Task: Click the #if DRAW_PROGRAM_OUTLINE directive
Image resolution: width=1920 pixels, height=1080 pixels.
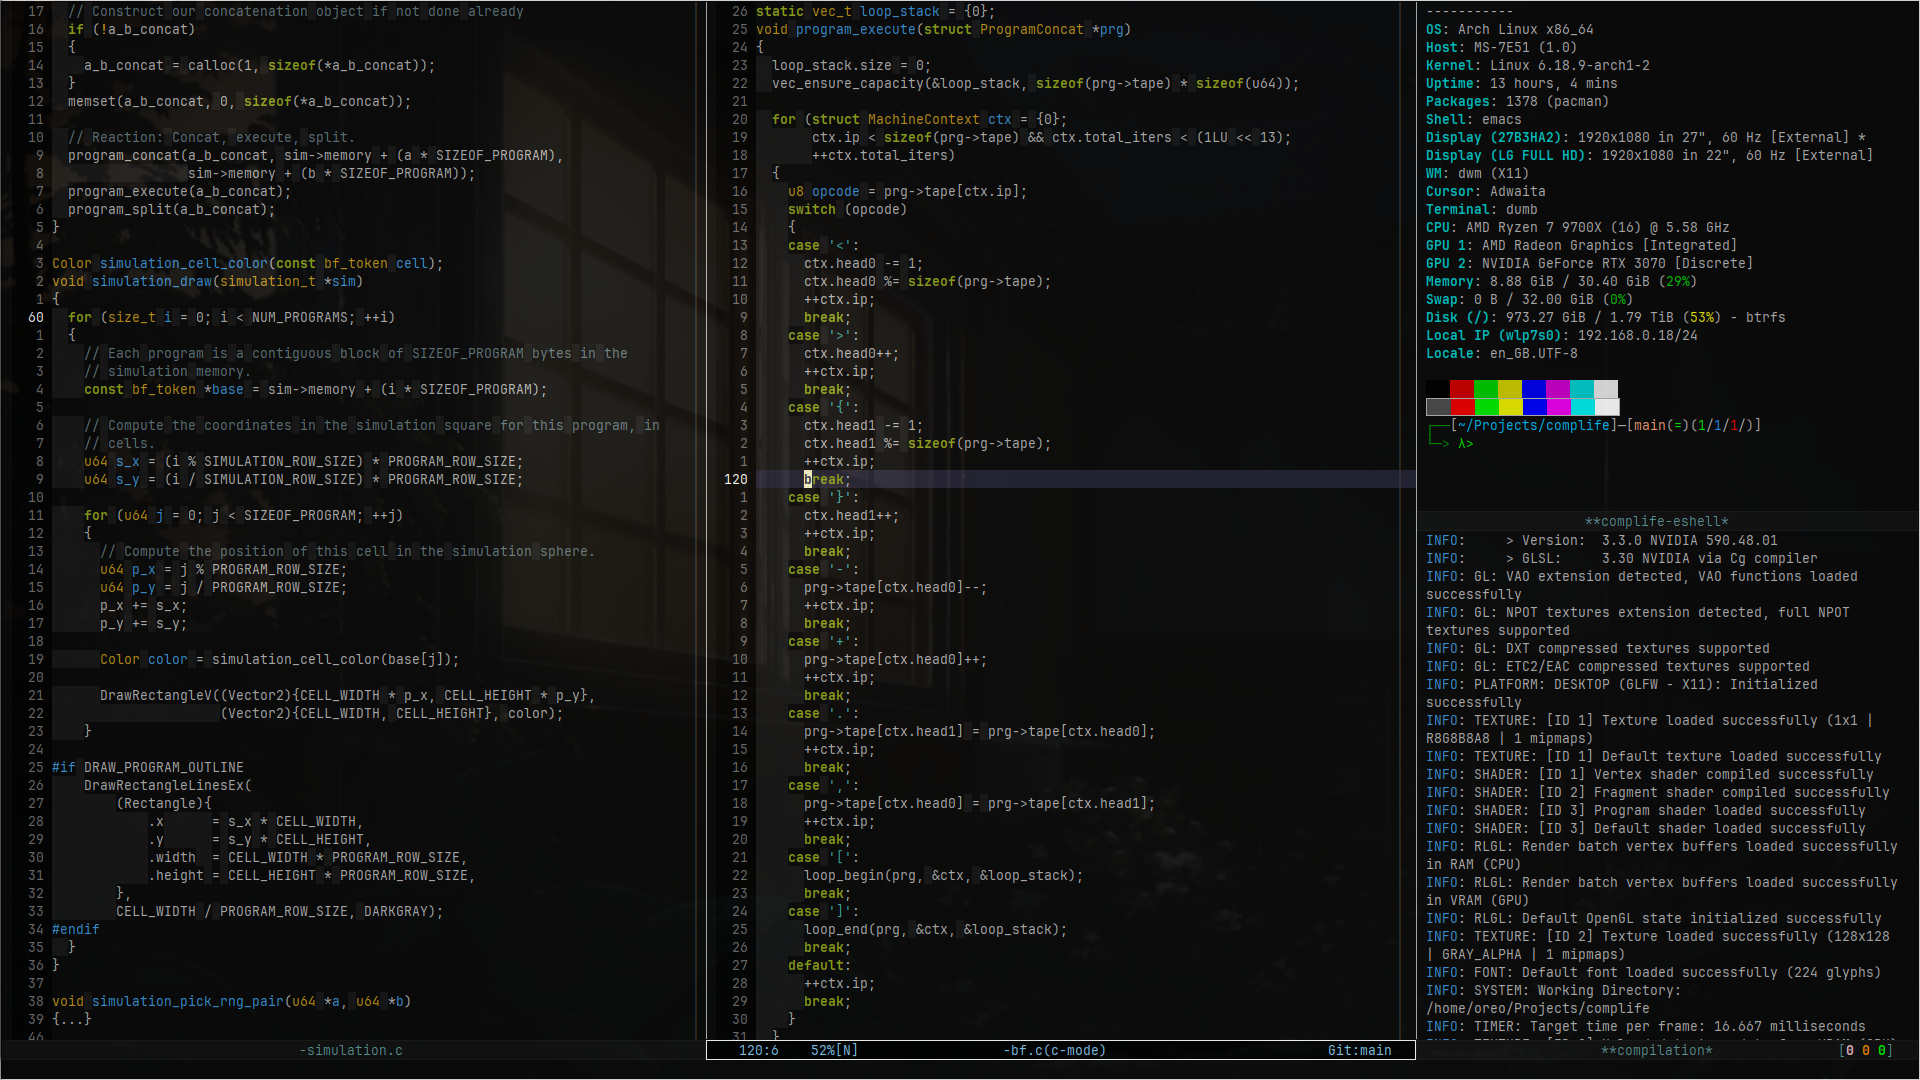Action: [148, 767]
